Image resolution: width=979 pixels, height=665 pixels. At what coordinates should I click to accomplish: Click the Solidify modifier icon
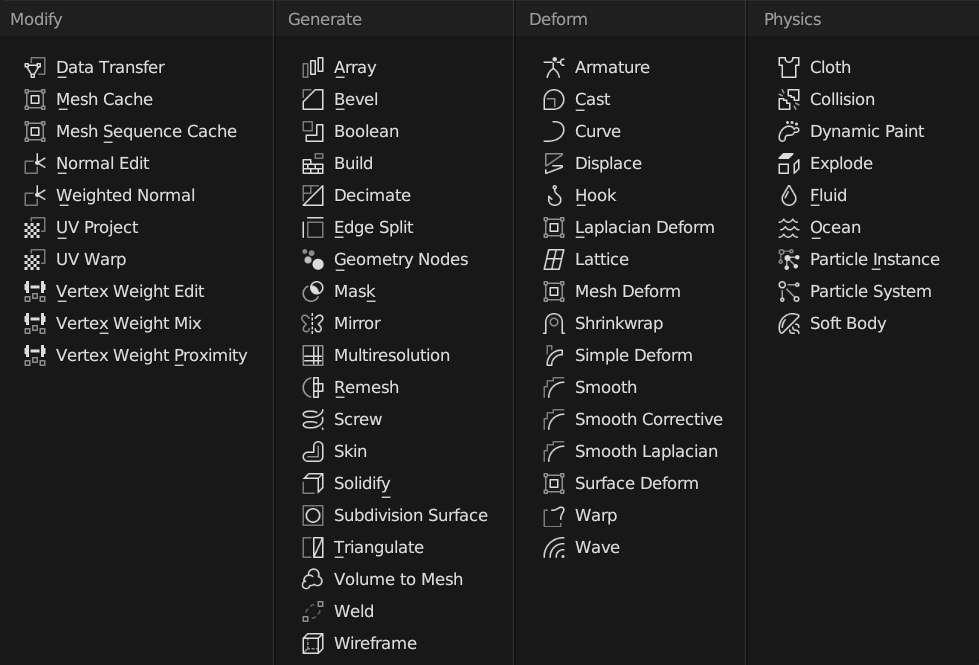(x=313, y=483)
